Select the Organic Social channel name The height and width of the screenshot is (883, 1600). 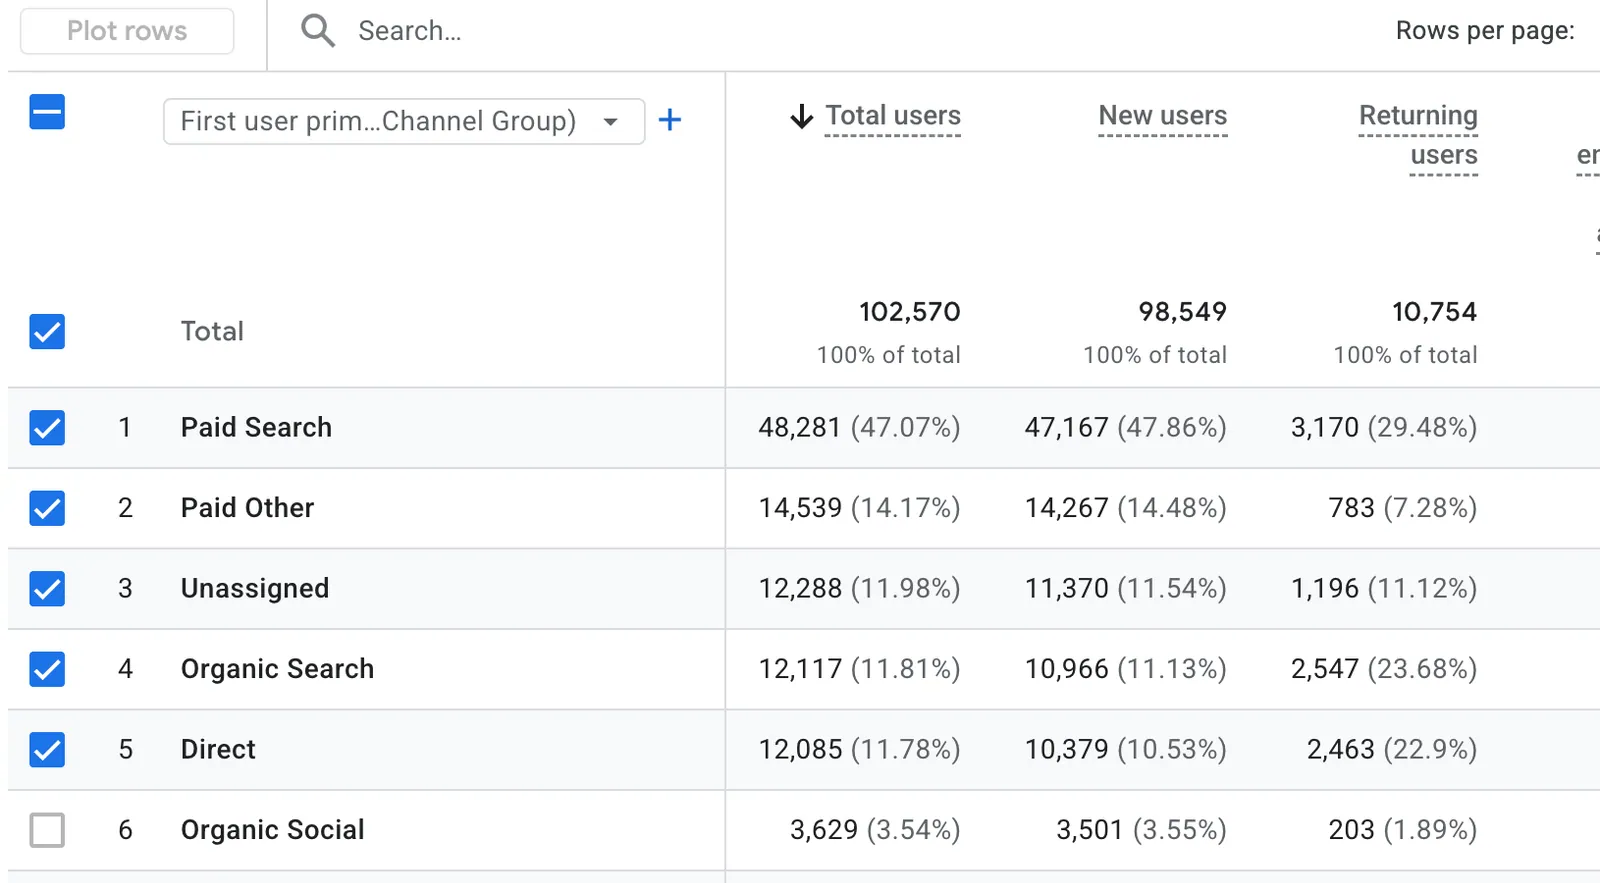pyautogui.click(x=272, y=830)
